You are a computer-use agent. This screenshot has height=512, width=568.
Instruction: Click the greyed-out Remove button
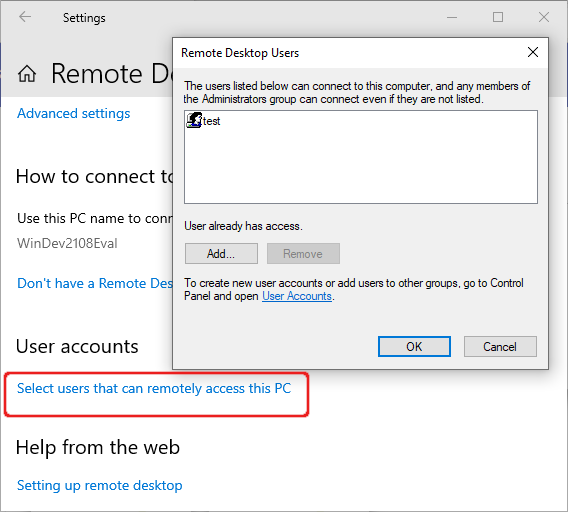[303, 254]
